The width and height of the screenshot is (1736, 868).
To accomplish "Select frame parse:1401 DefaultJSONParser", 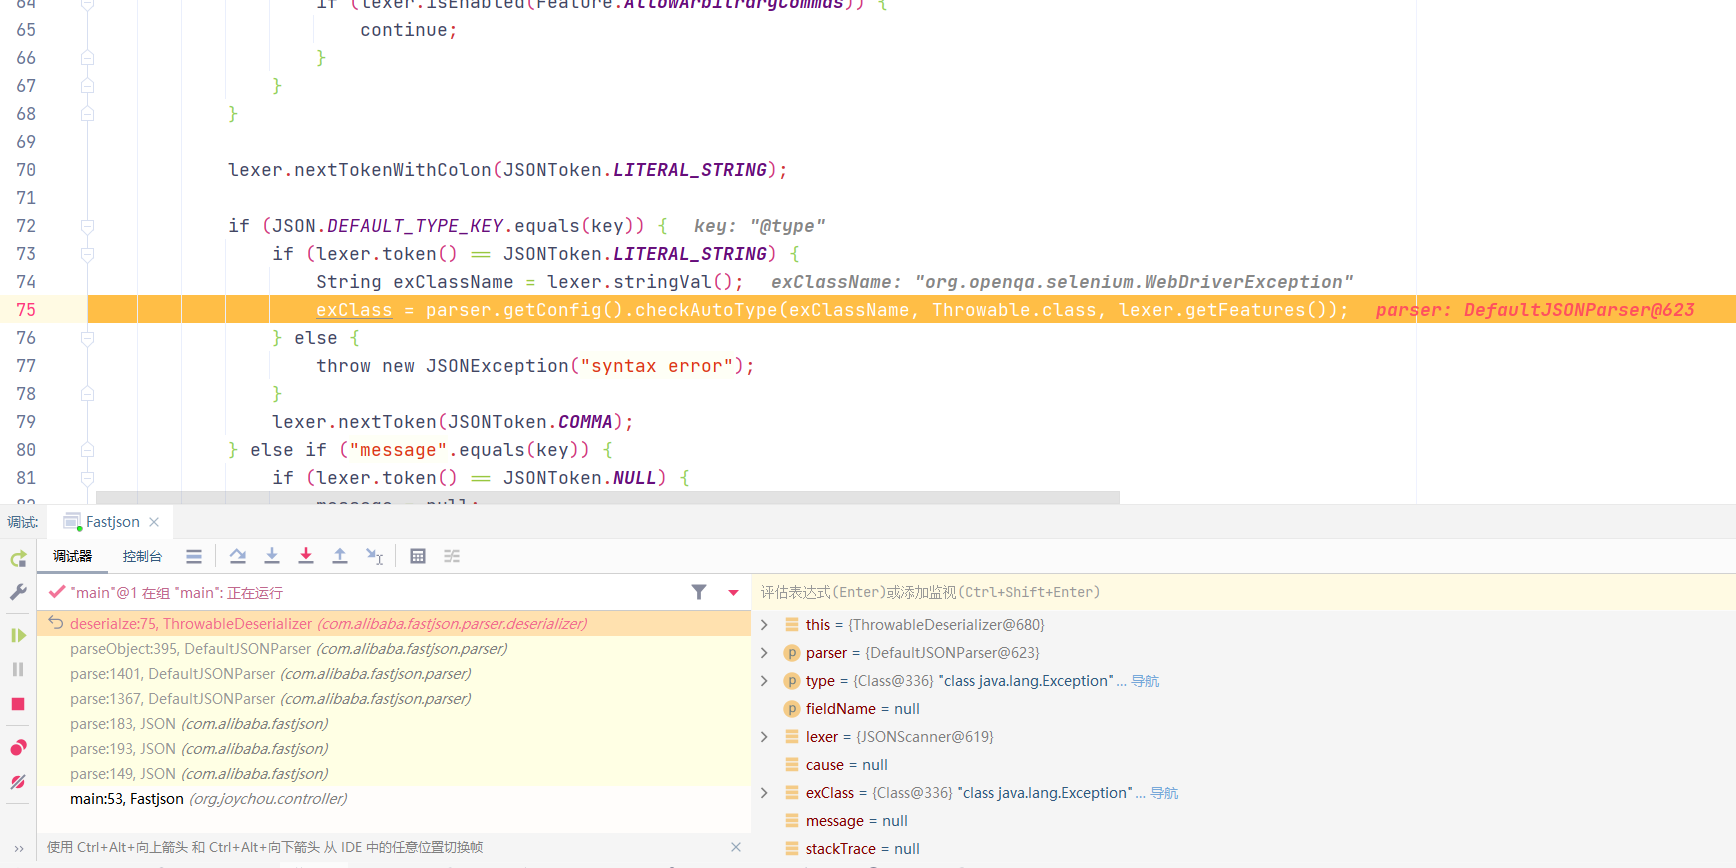I will [394, 674].
